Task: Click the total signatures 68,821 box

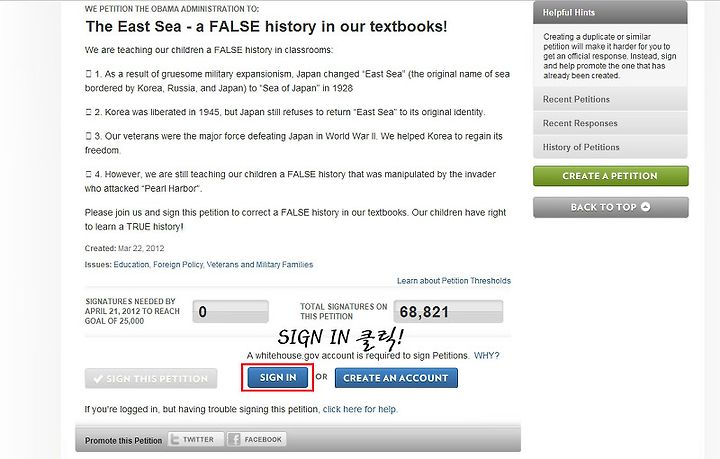Action: coord(448,312)
